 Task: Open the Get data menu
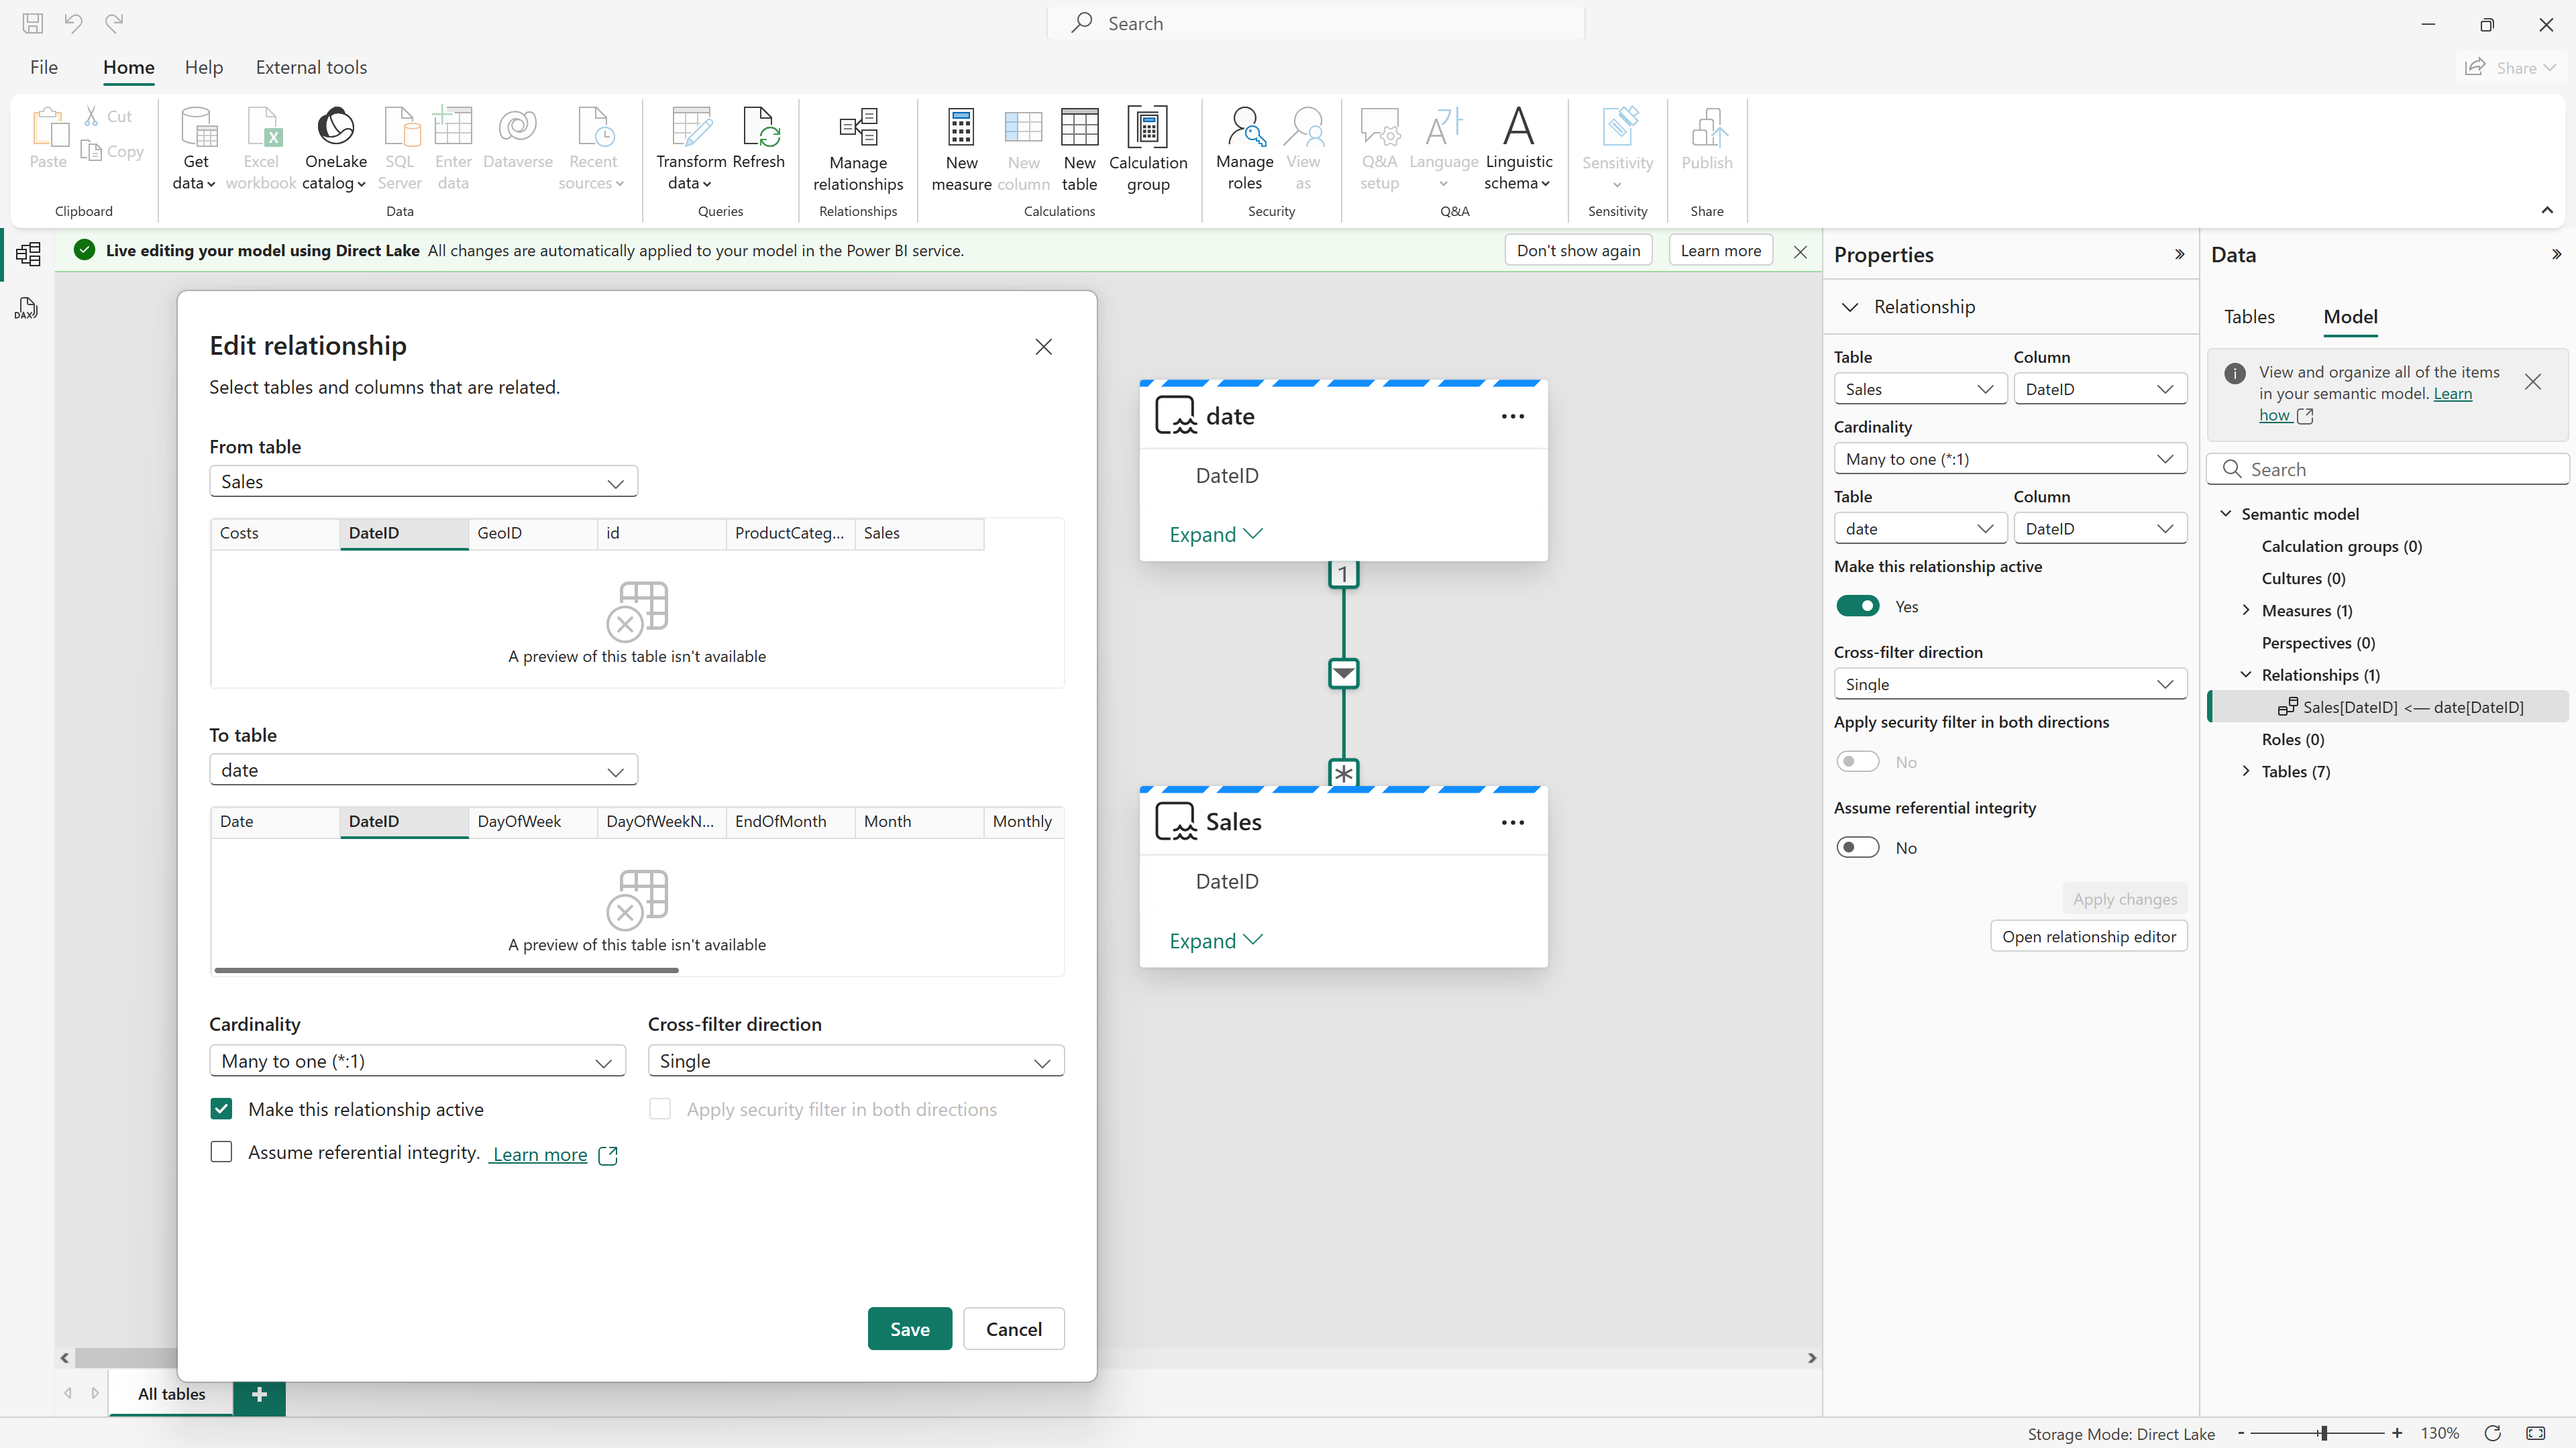[195, 148]
